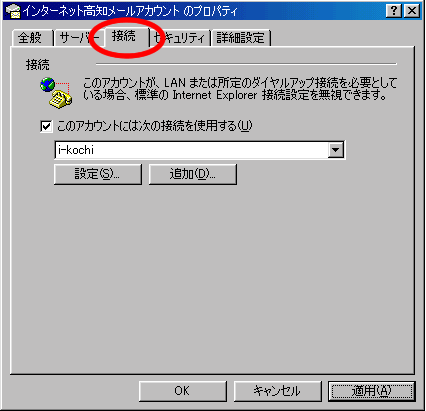Viewport: 426px width, 411px height.
Task: Click the LAN or dial-up description text
Action: [x=239, y=89]
